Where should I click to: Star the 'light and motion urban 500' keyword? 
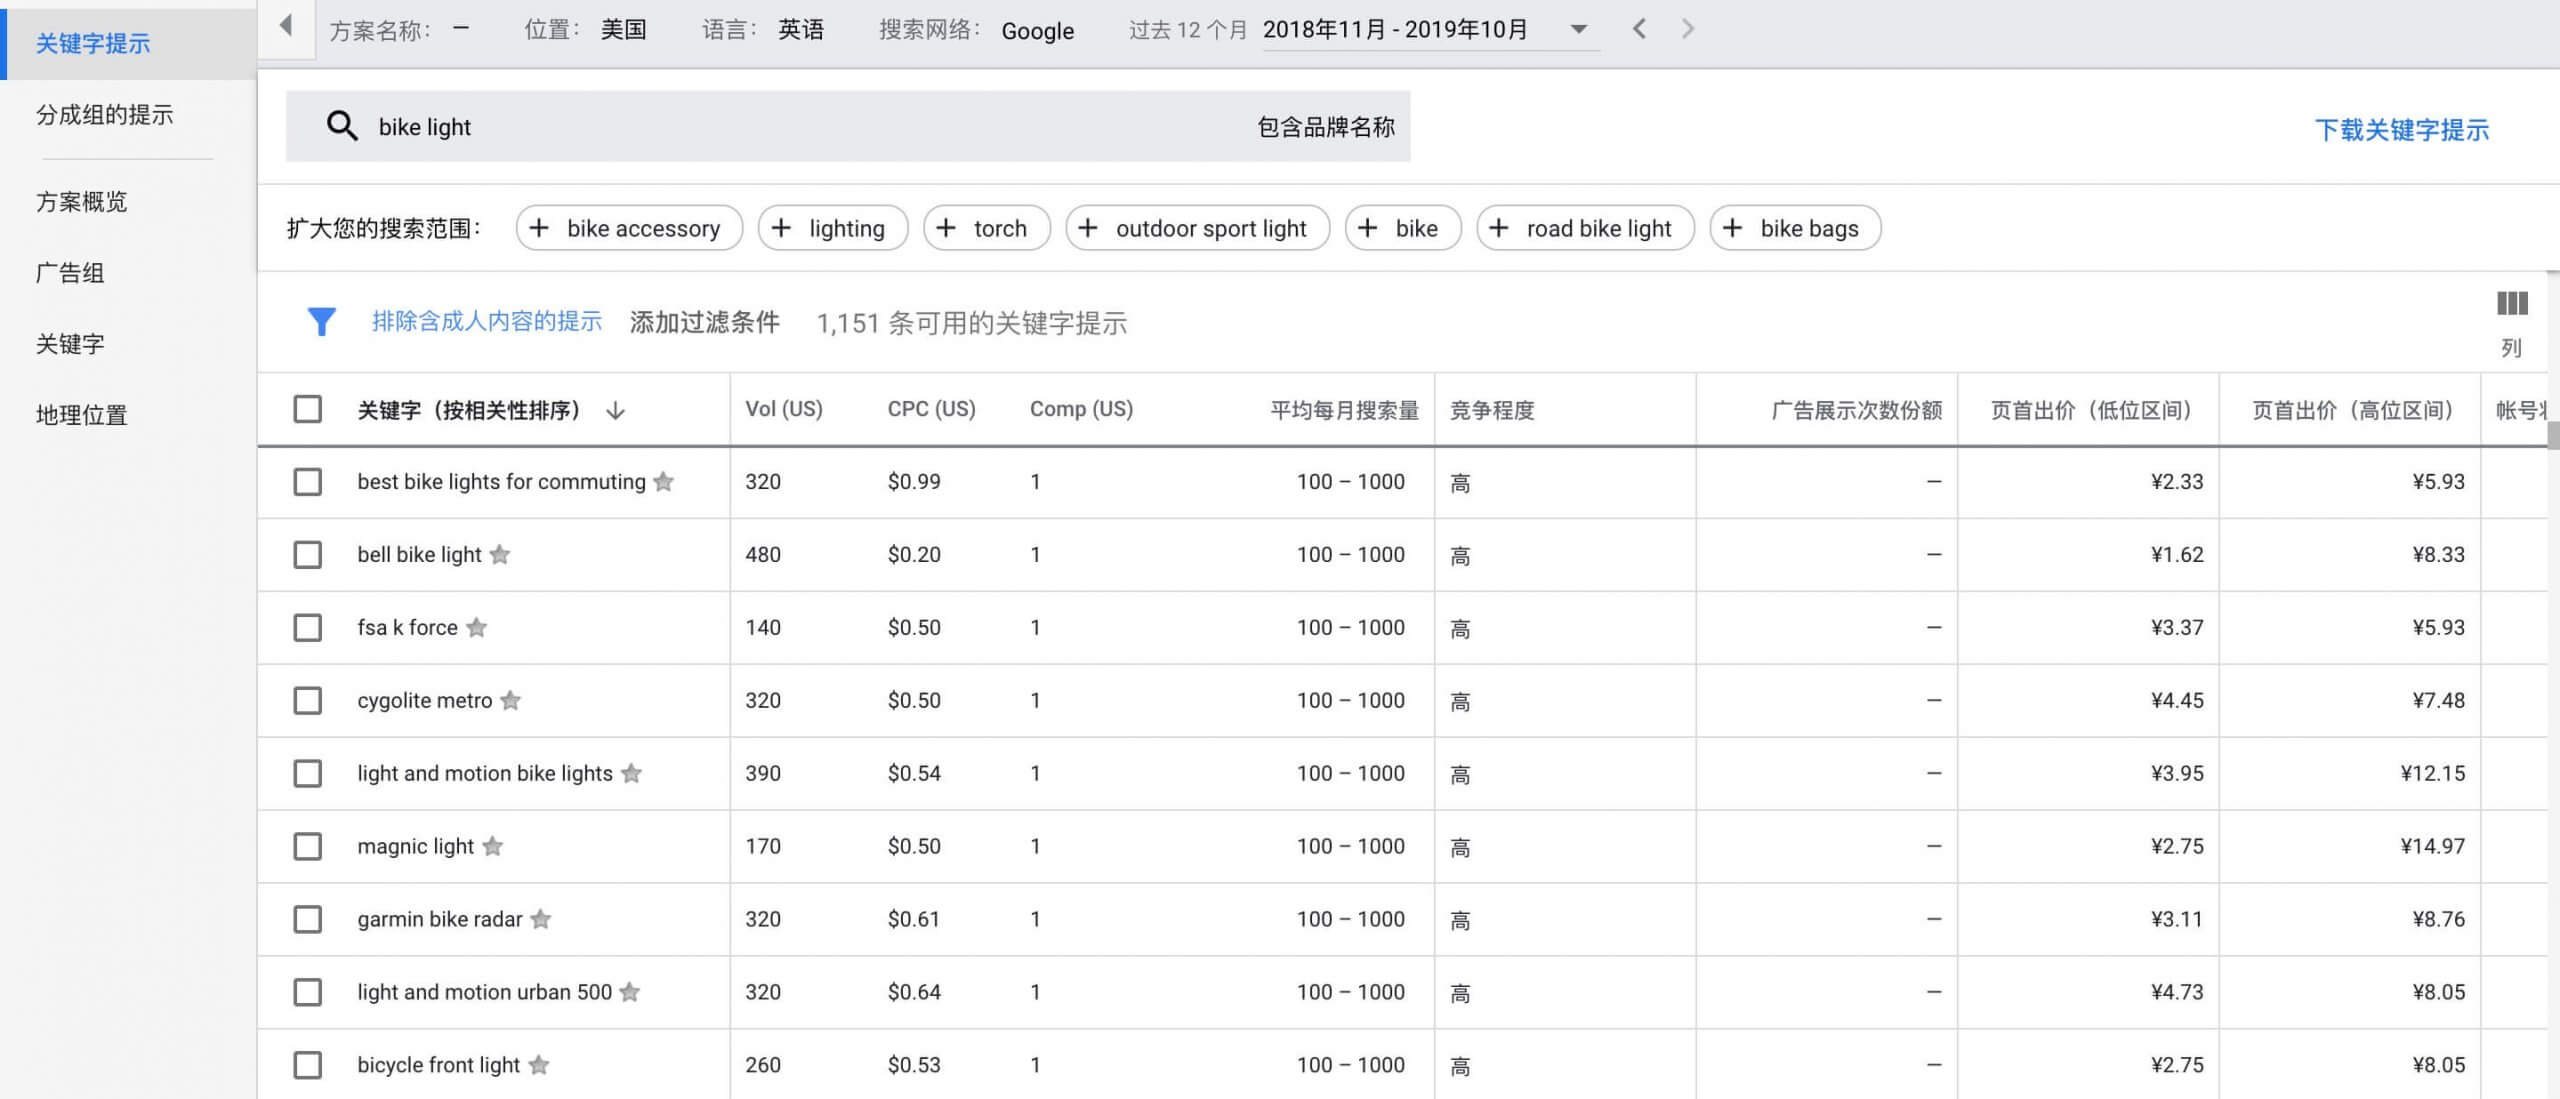coord(630,993)
